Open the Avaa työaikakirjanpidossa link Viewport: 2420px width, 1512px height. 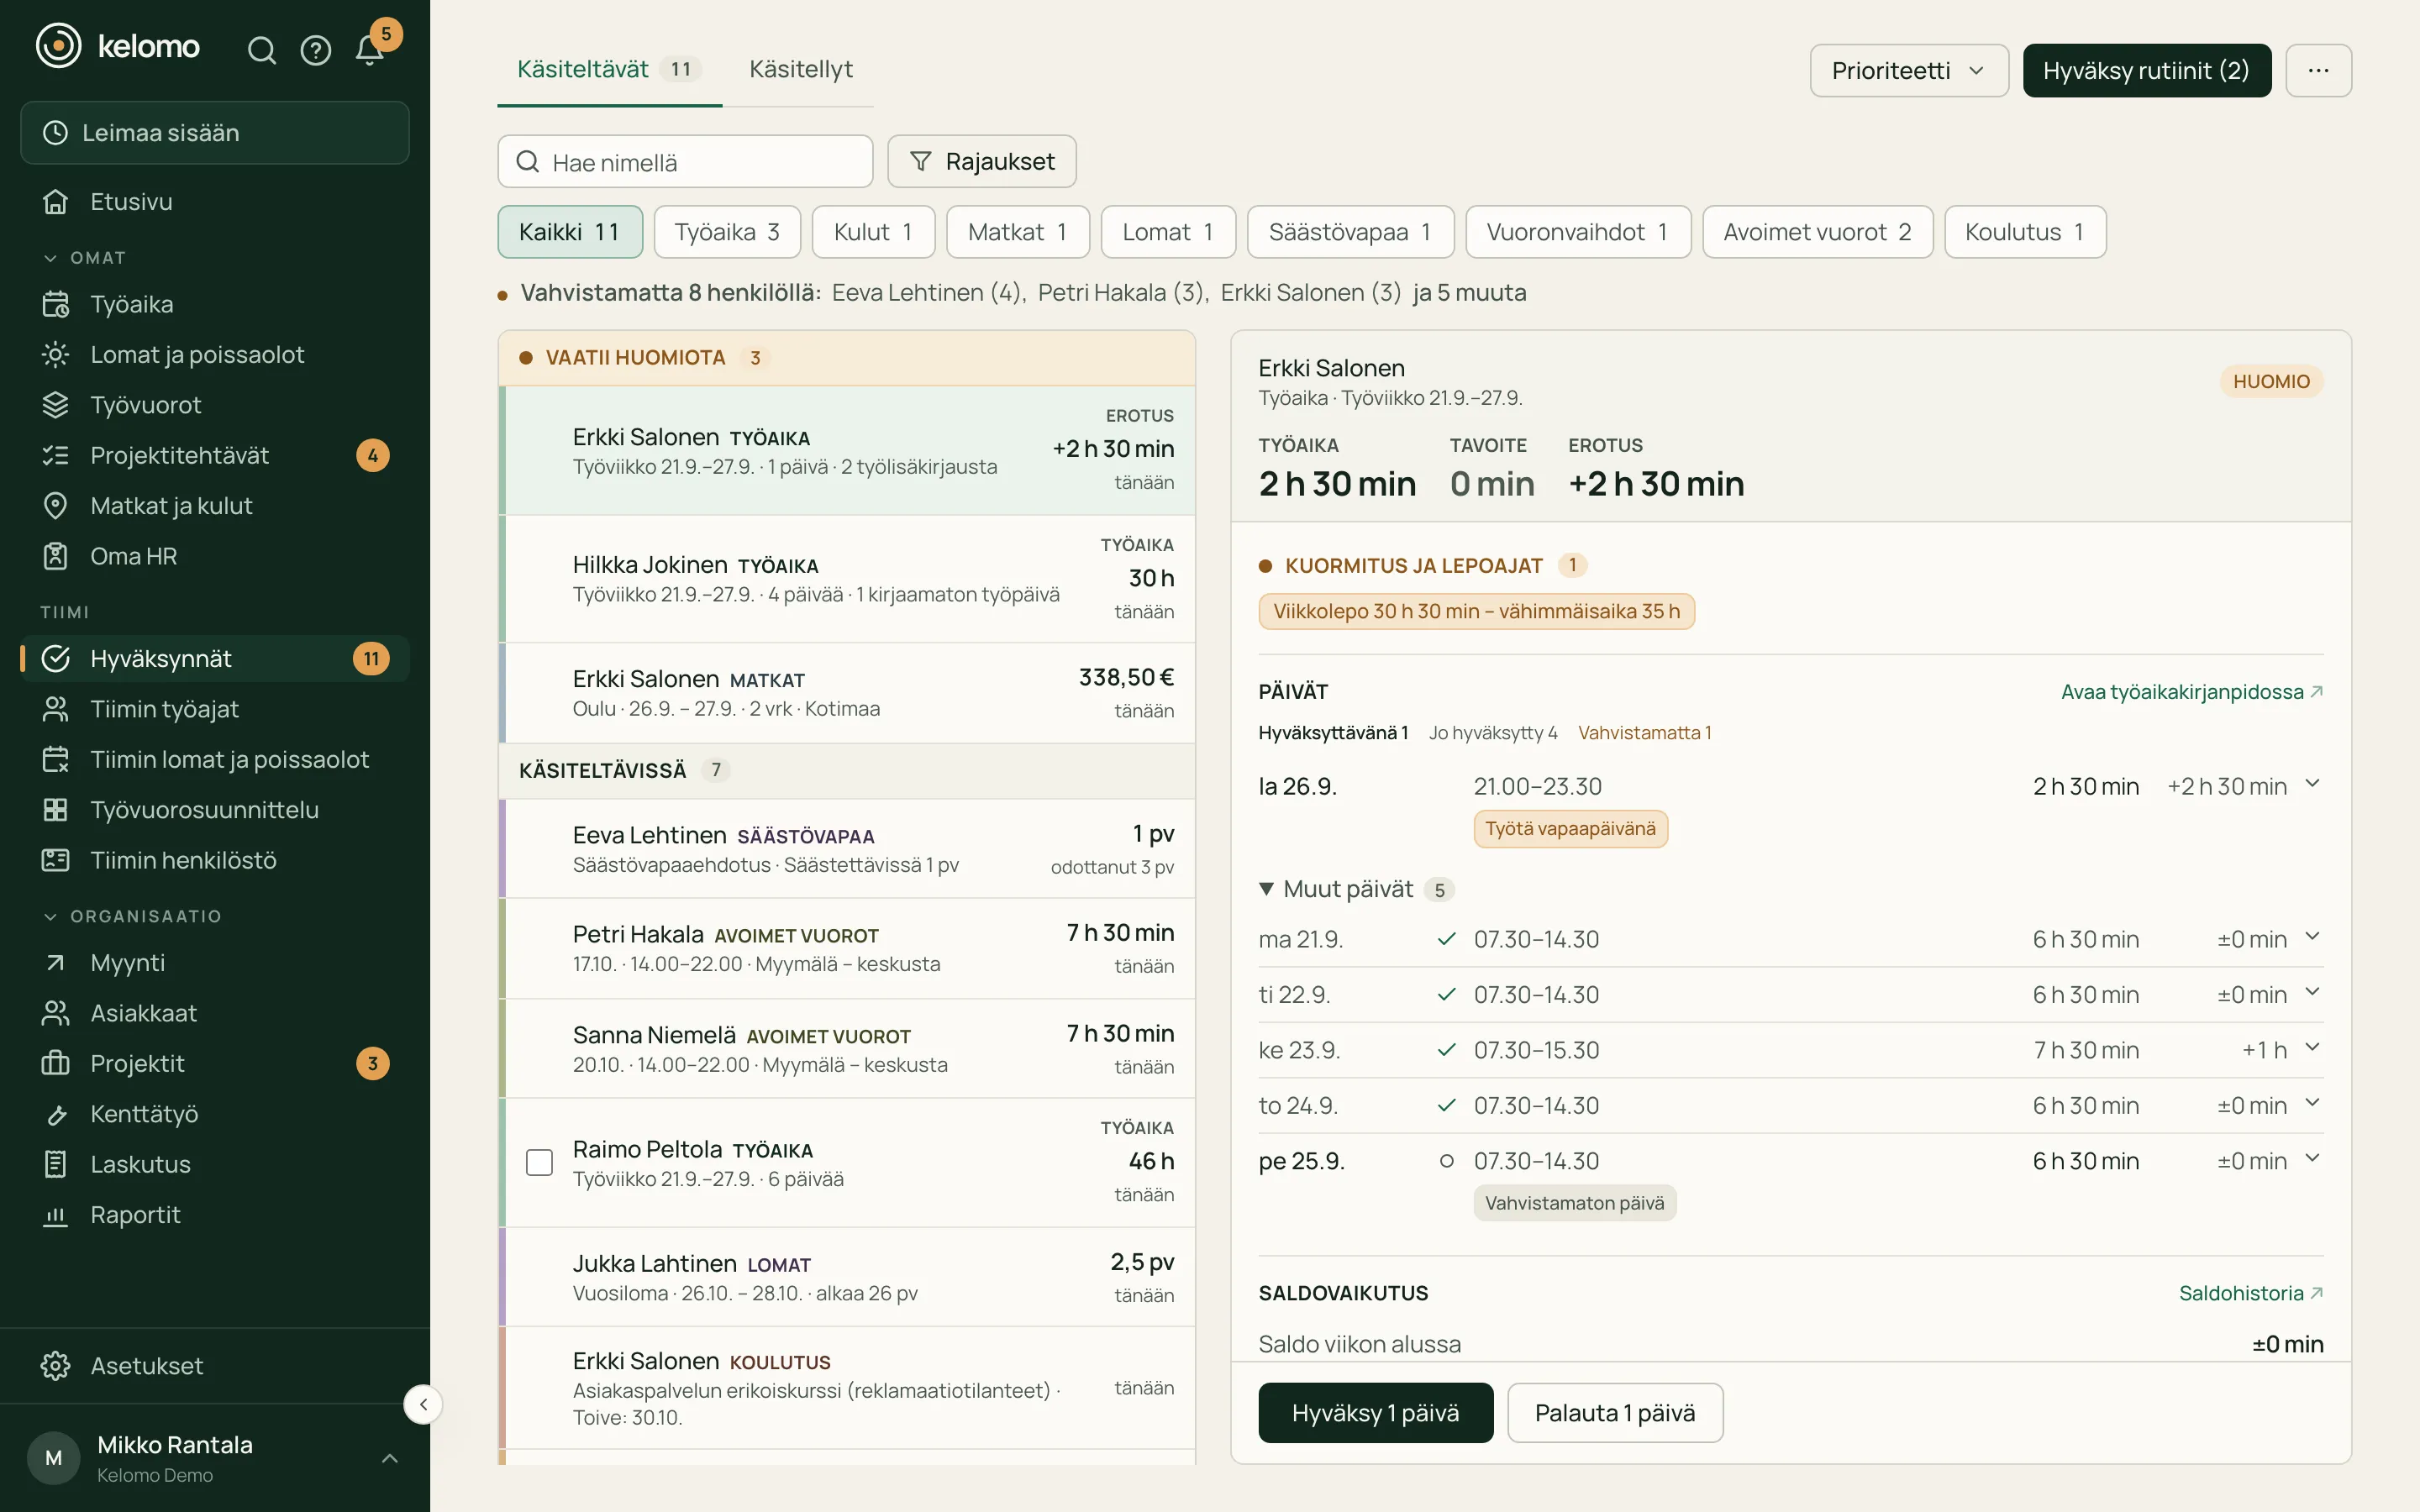click(2191, 692)
